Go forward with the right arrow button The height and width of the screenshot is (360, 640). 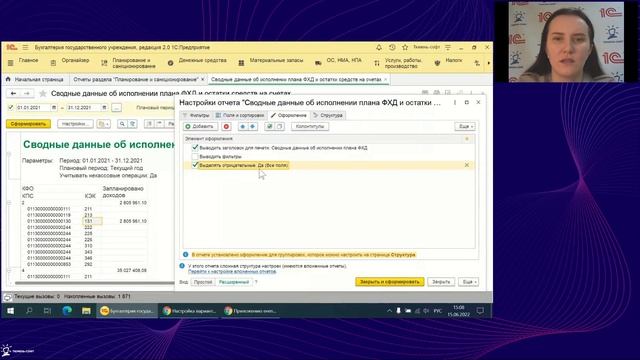pyautogui.click(x=27, y=93)
